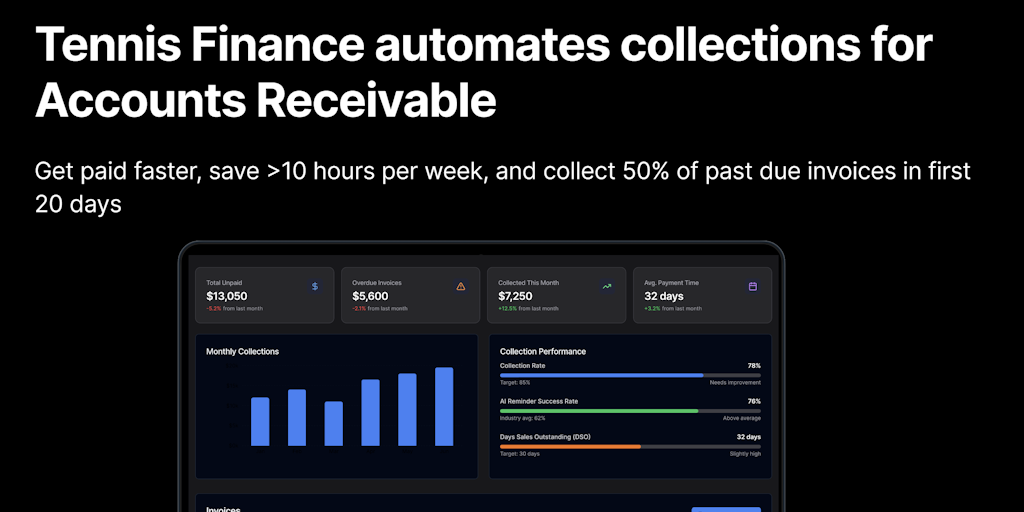
Task: Click the warning triangle icon in Overdue Invoices card
Action: tap(460, 286)
